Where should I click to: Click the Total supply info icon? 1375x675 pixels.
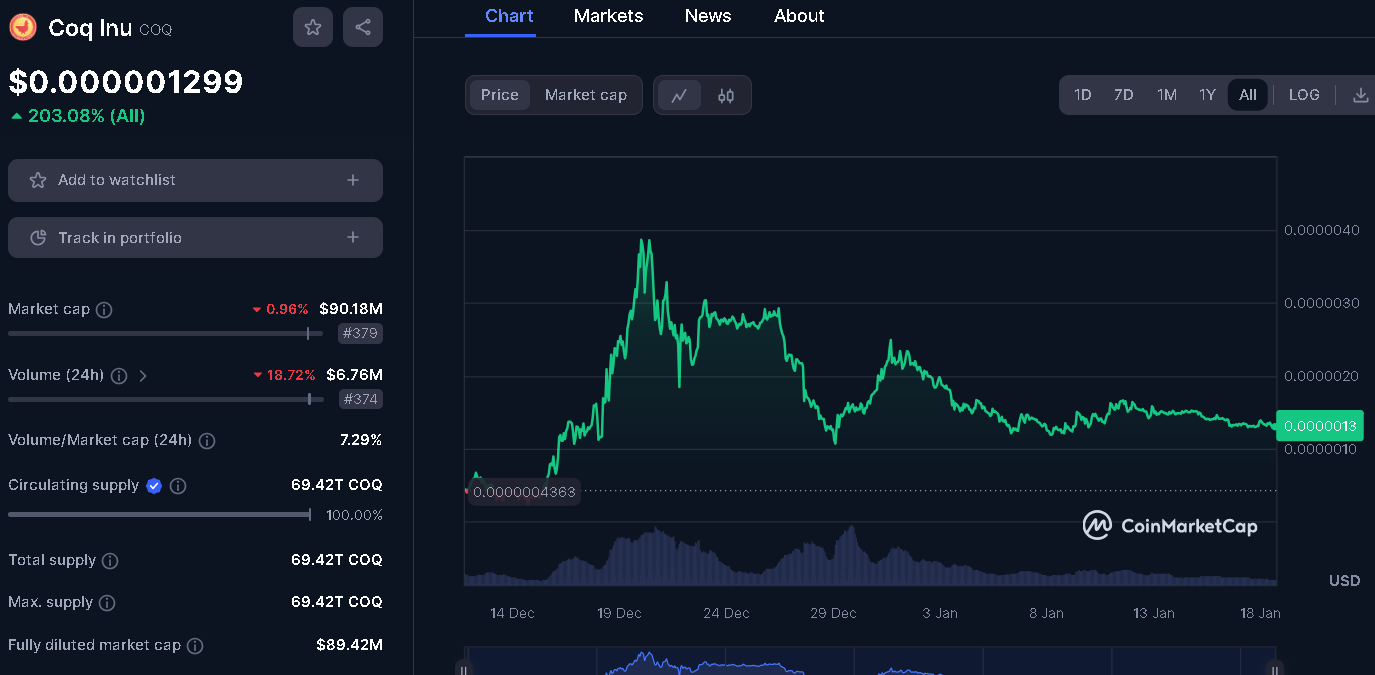[111, 561]
